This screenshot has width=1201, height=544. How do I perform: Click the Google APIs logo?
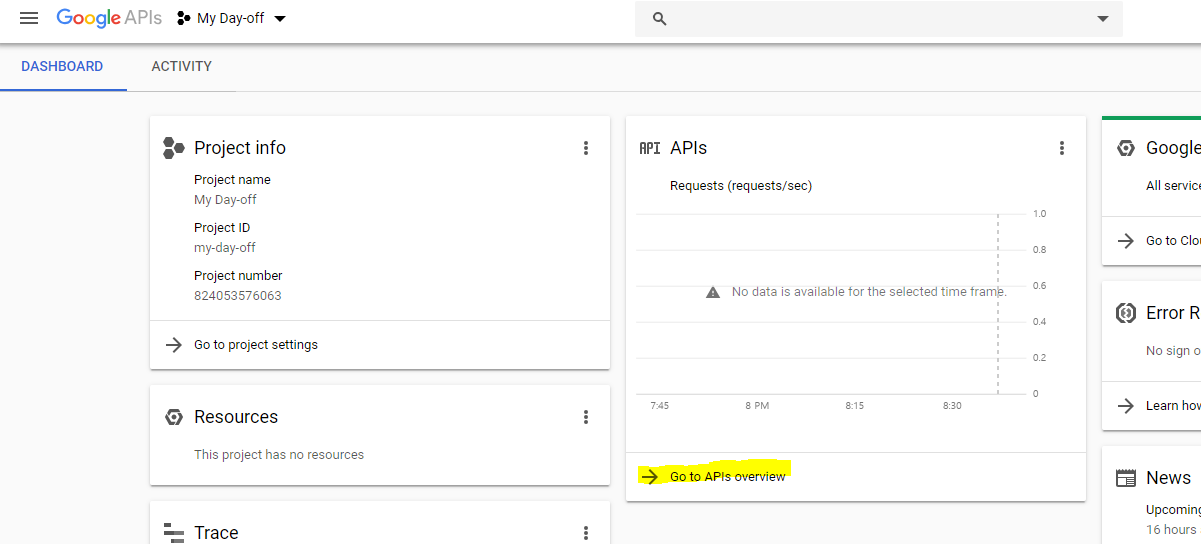(x=109, y=18)
